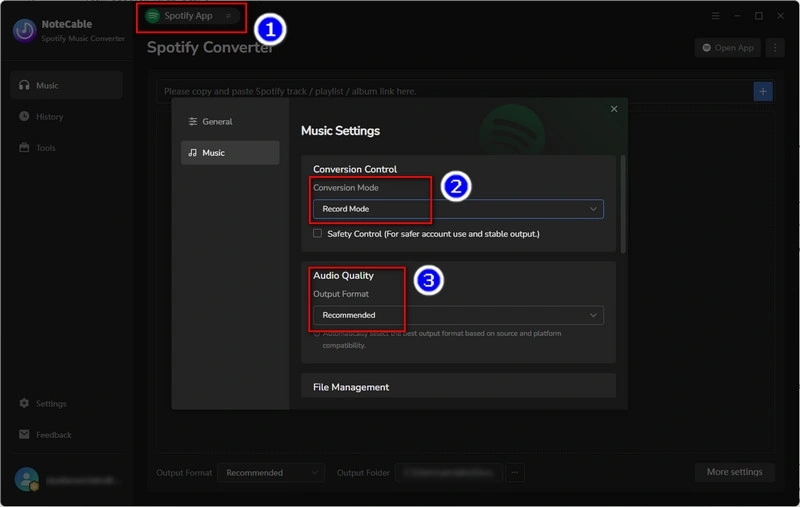The height and width of the screenshot is (507, 800).
Task: Open the Music section in sidebar
Action: pyautogui.click(x=66, y=85)
